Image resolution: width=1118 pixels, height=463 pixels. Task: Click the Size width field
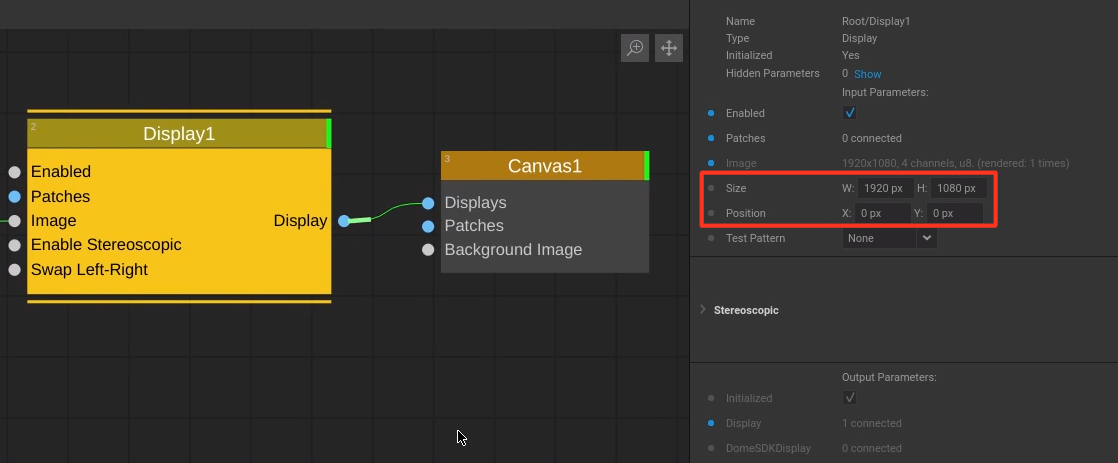[x=886, y=188]
